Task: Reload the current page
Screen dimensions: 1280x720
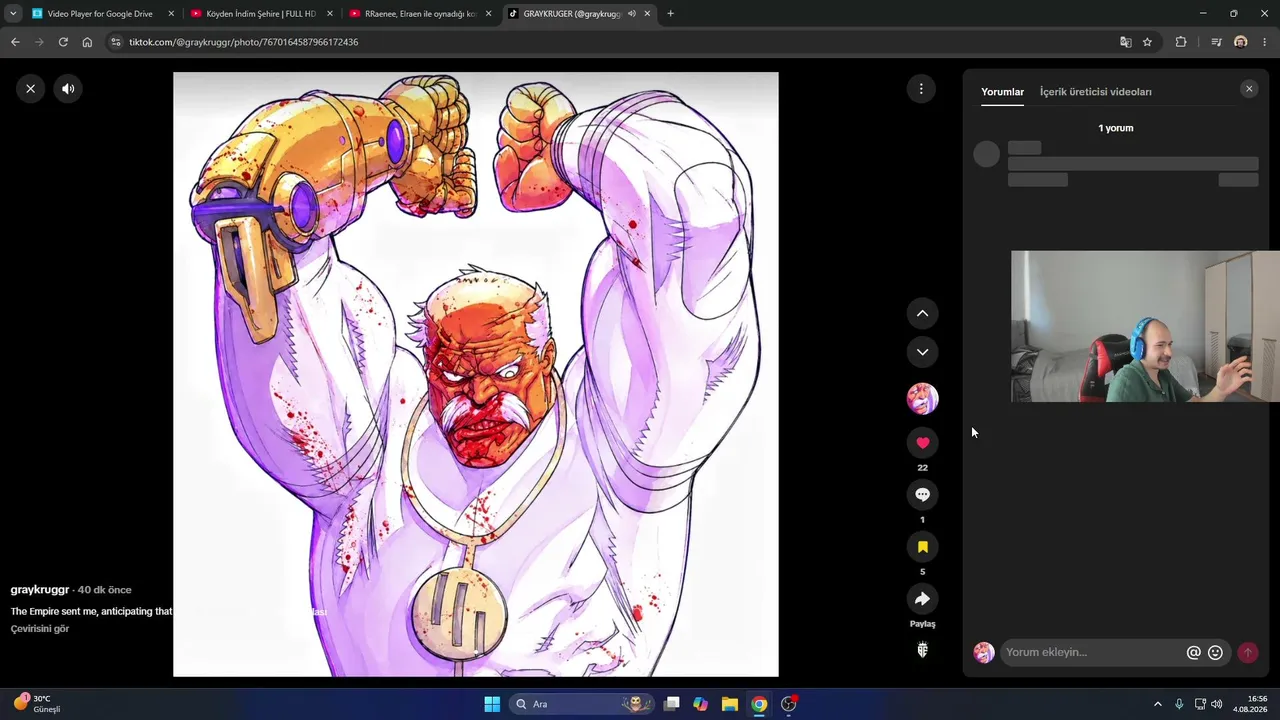Action: point(63,42)
